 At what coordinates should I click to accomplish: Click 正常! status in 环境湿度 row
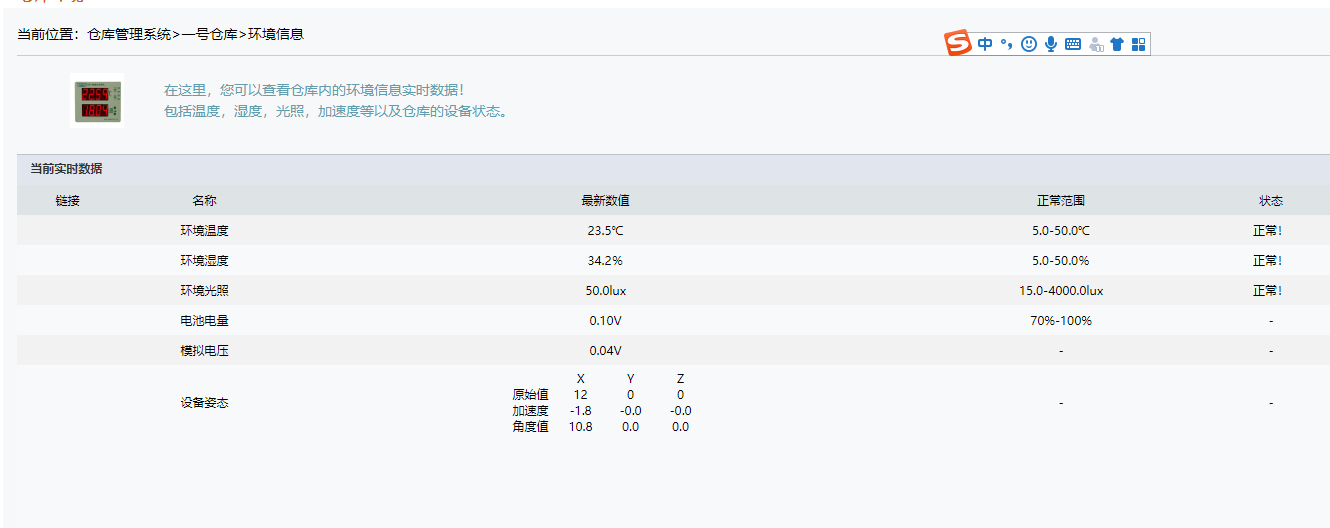coord(1267,261)
